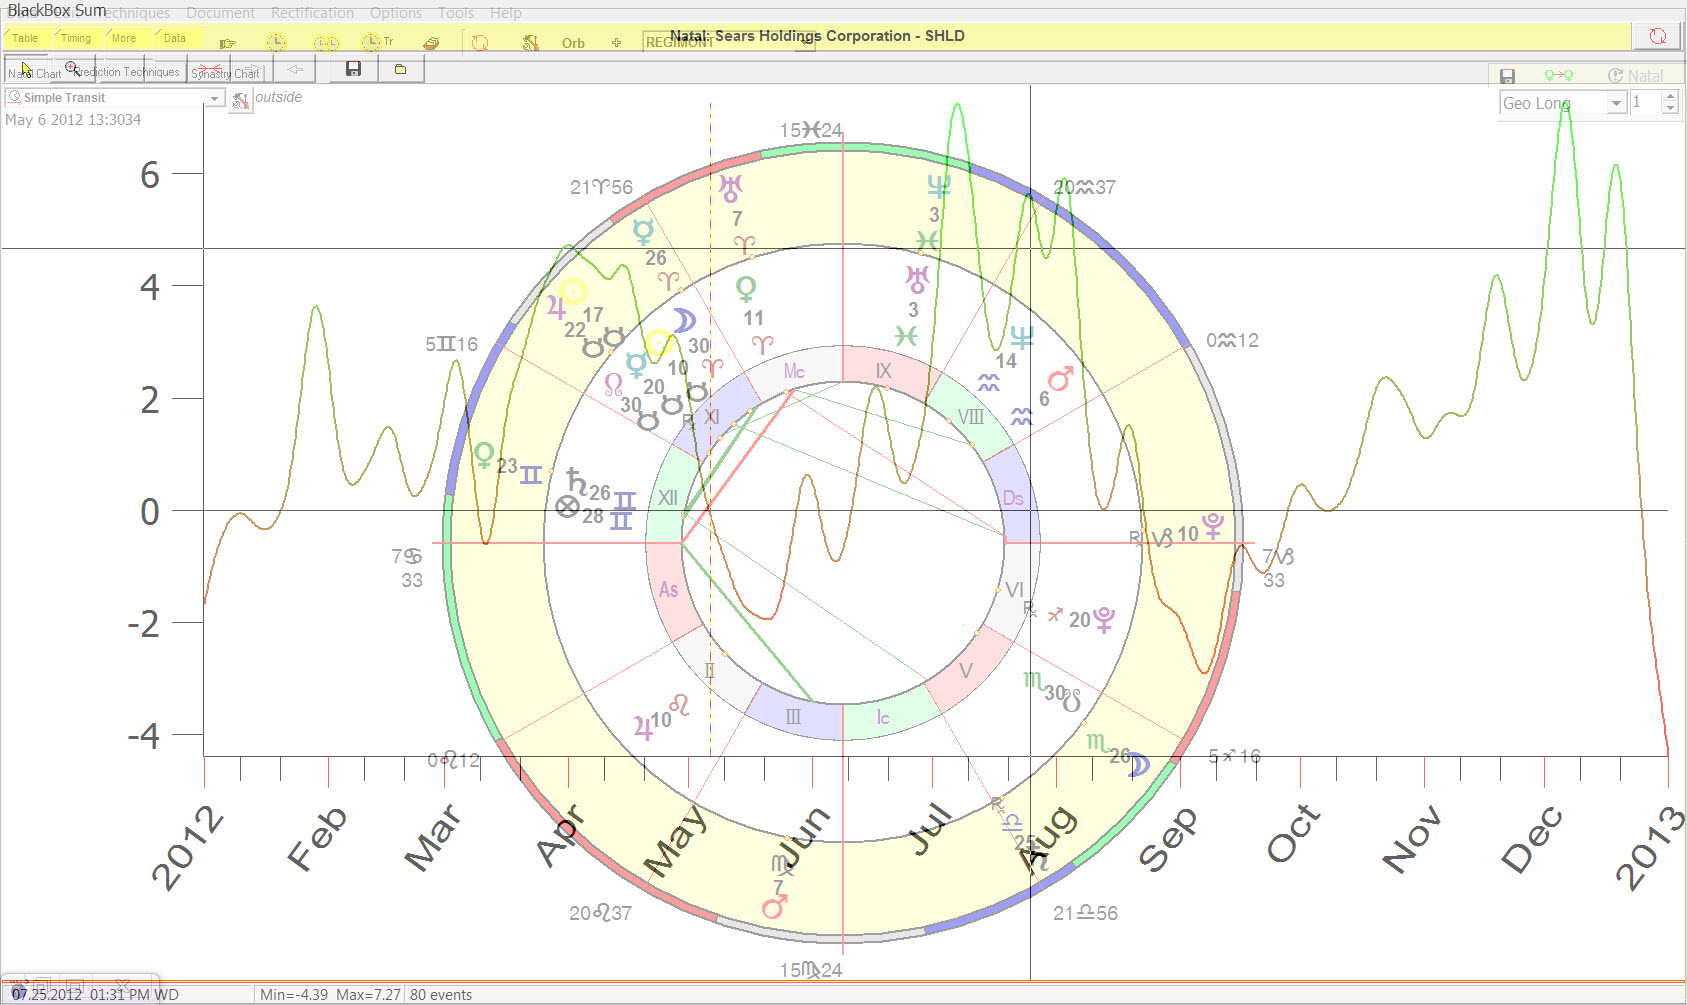
Task: Open the Rectification menu
Action: click(x=312, y=13)
